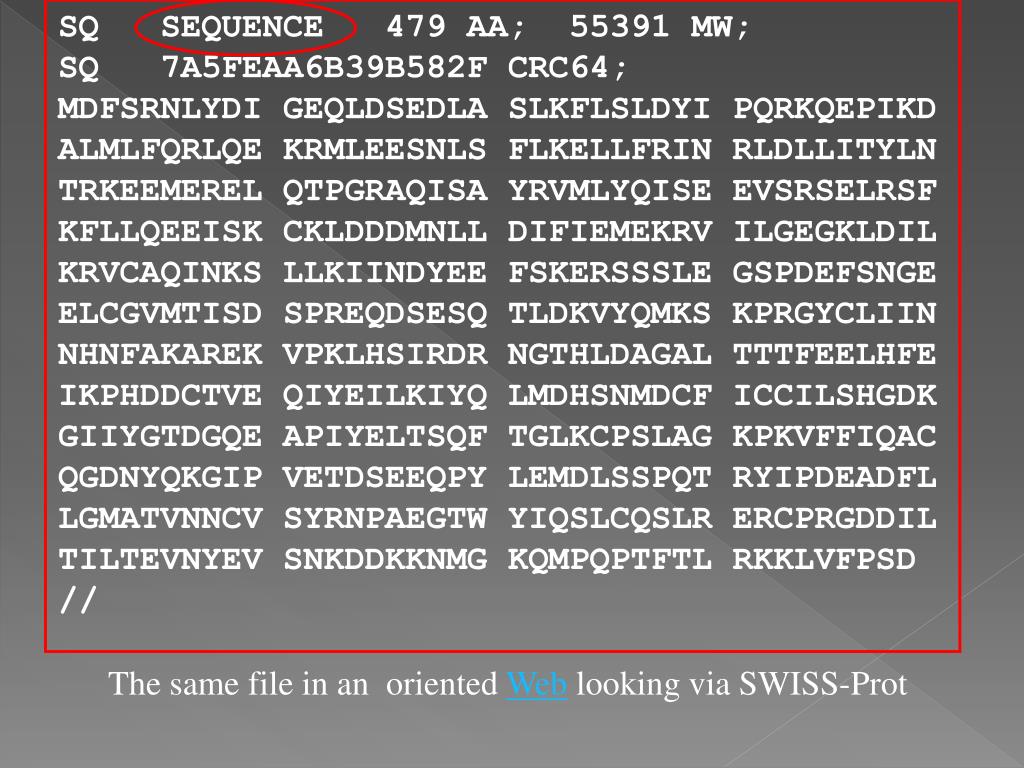The image size is (1024, 768).
Task: Click sequence block GSPDEFSNGE
Action: (x=835, y=273)
